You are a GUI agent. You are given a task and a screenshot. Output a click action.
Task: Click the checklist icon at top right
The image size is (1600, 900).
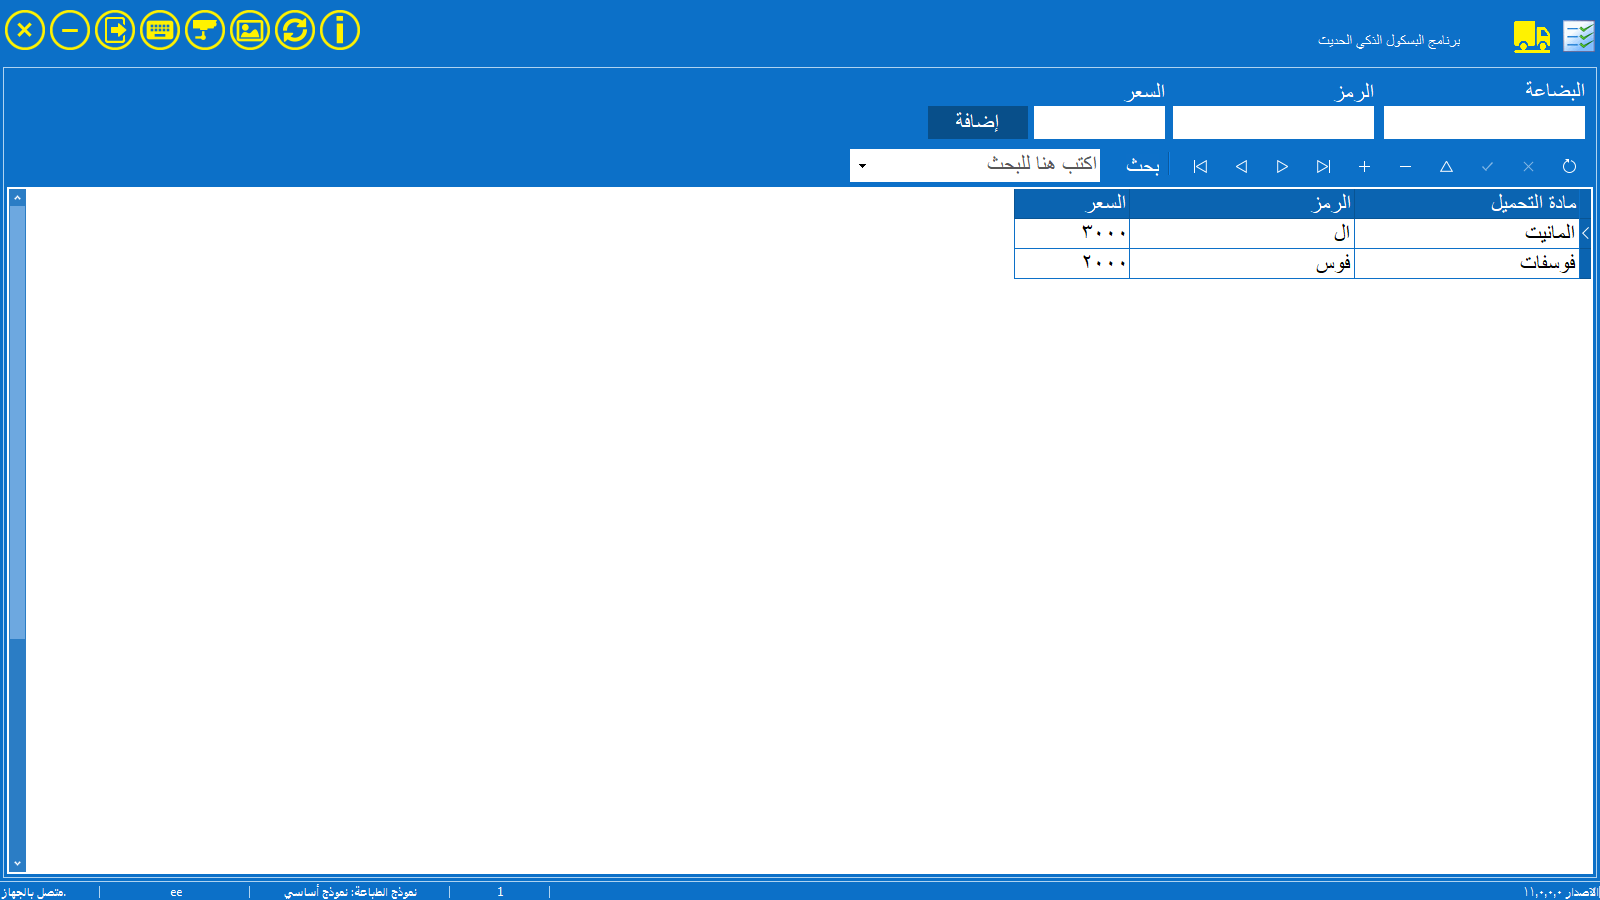click(x=1579, y=37)
